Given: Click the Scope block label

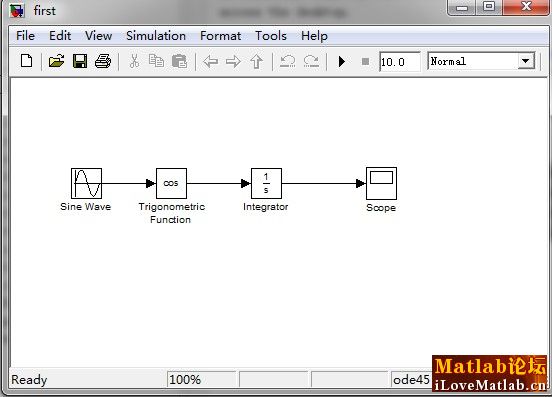Looking at the screenshot, I should tap(381, 208).
